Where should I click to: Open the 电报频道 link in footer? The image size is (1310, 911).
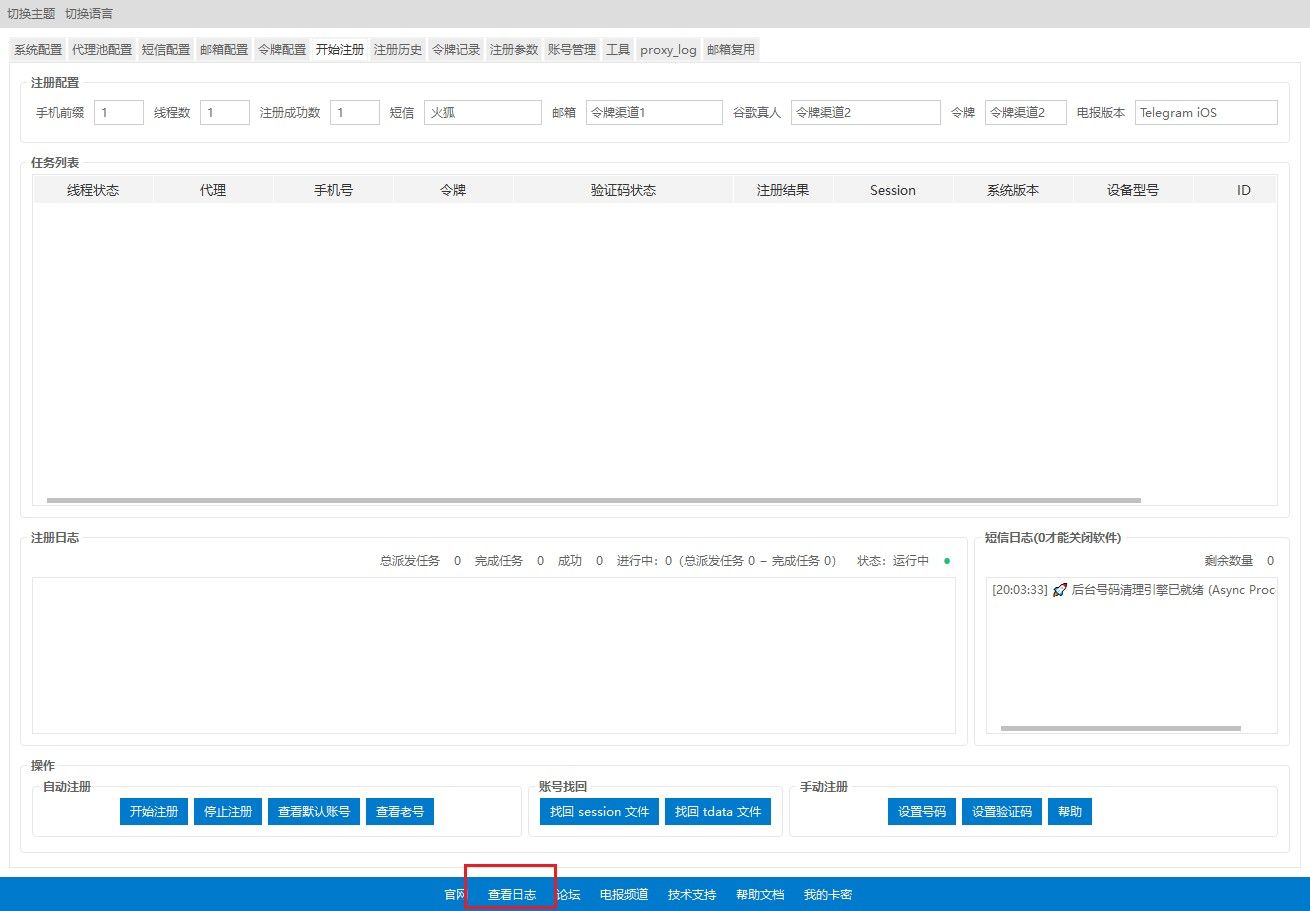[x=624, y=894]
